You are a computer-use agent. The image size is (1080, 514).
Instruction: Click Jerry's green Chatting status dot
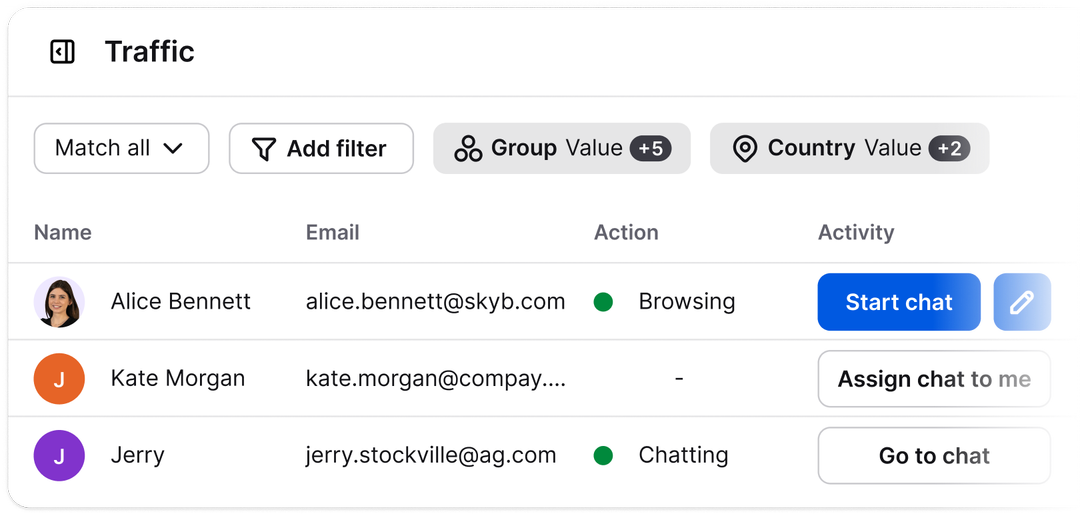[603, 456]
